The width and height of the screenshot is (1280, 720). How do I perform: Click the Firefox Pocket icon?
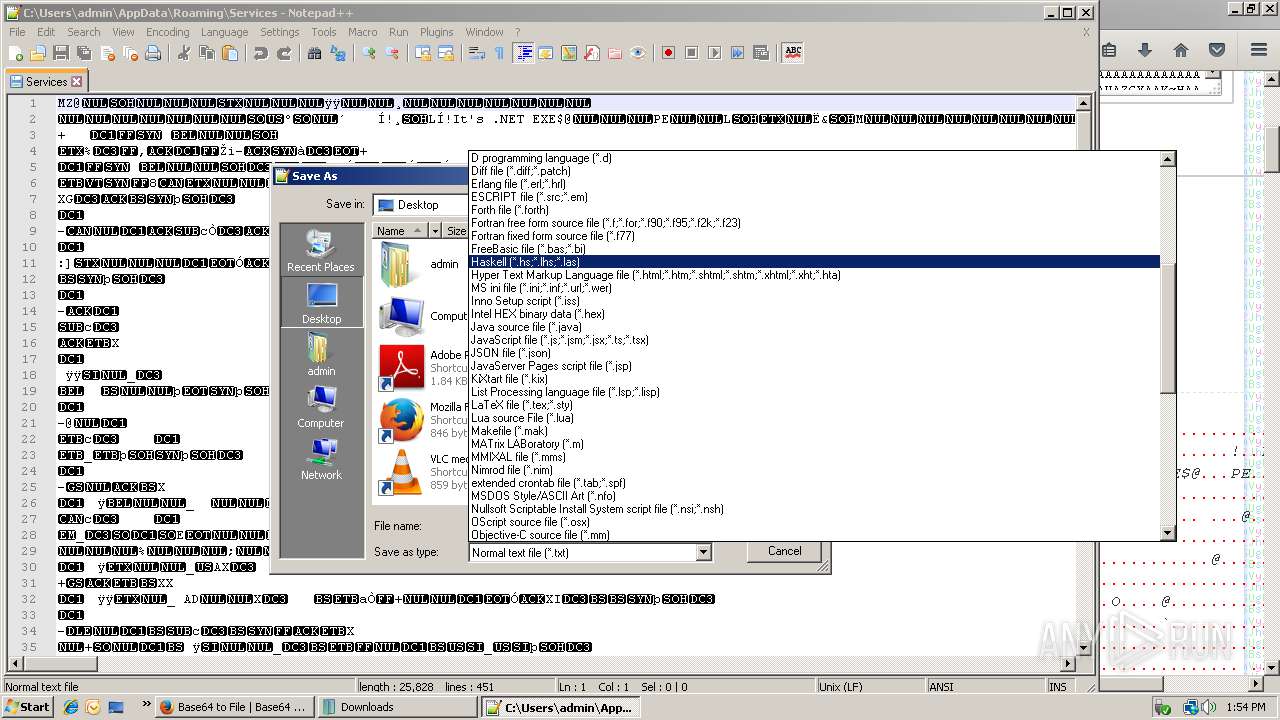pos(1217,50)
